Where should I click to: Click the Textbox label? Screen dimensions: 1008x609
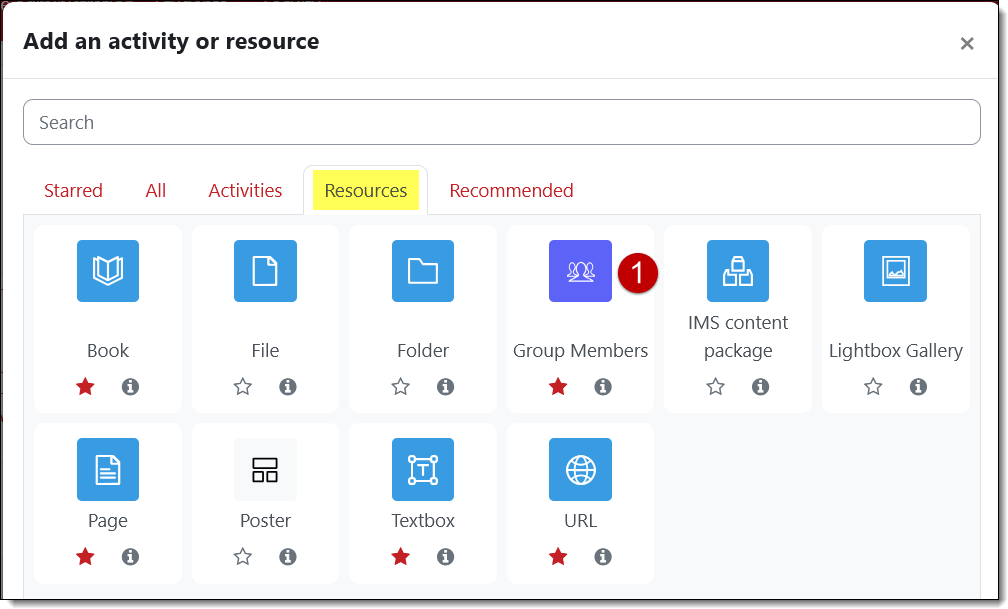[x=423, y=520]
